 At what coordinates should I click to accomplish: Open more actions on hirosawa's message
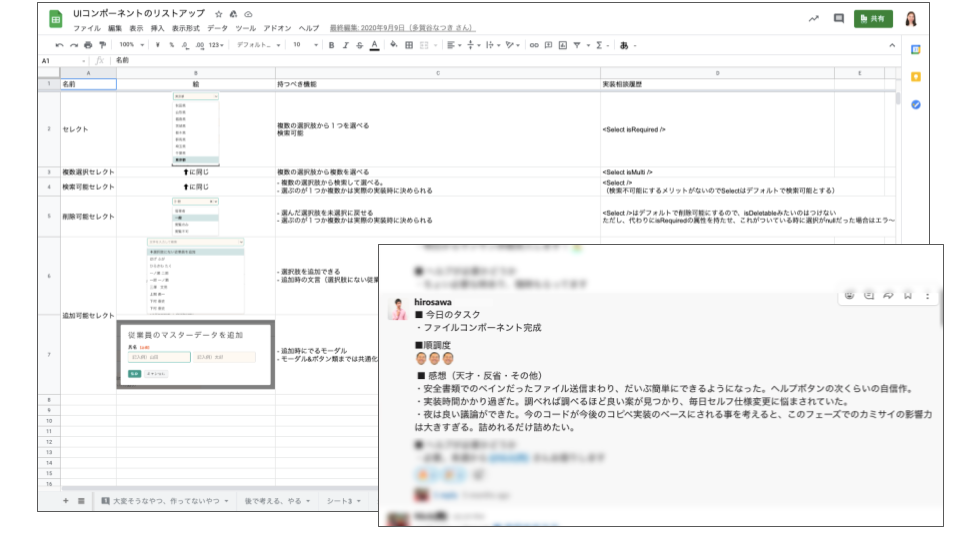point(928,296)
